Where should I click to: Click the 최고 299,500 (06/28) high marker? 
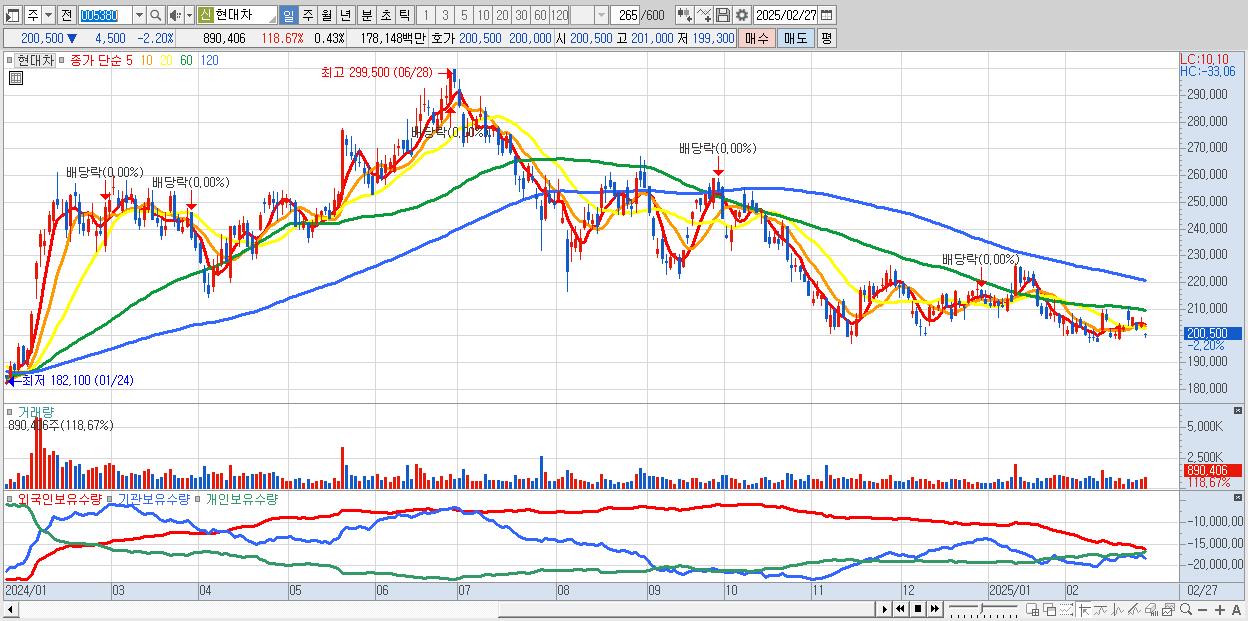click(x=377, y=73)
